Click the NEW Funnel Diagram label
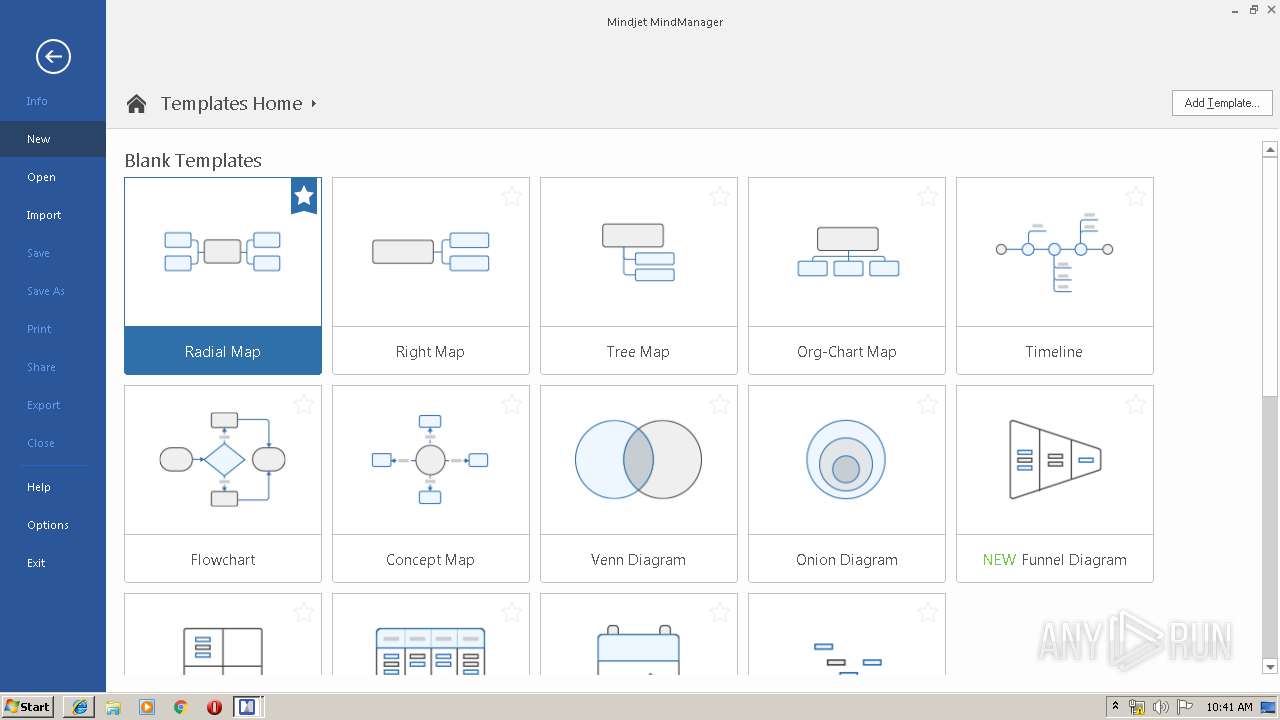Screen dimensions: 1280x720 (1055, 560)
